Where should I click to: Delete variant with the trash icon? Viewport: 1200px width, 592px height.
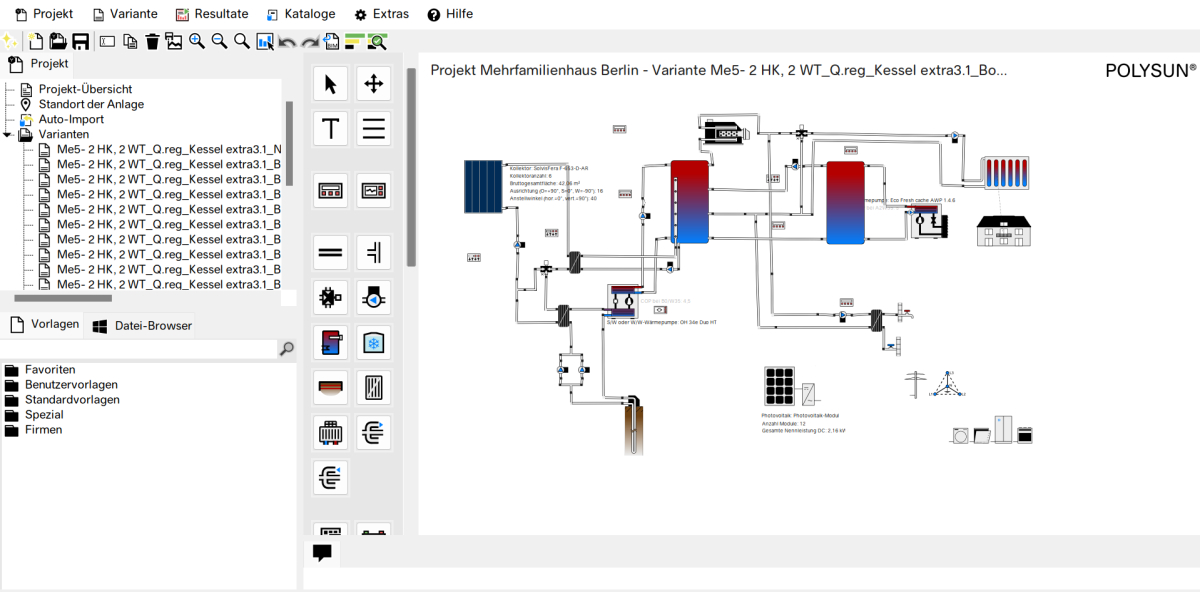pyautogui.click(x=152, y=41)
